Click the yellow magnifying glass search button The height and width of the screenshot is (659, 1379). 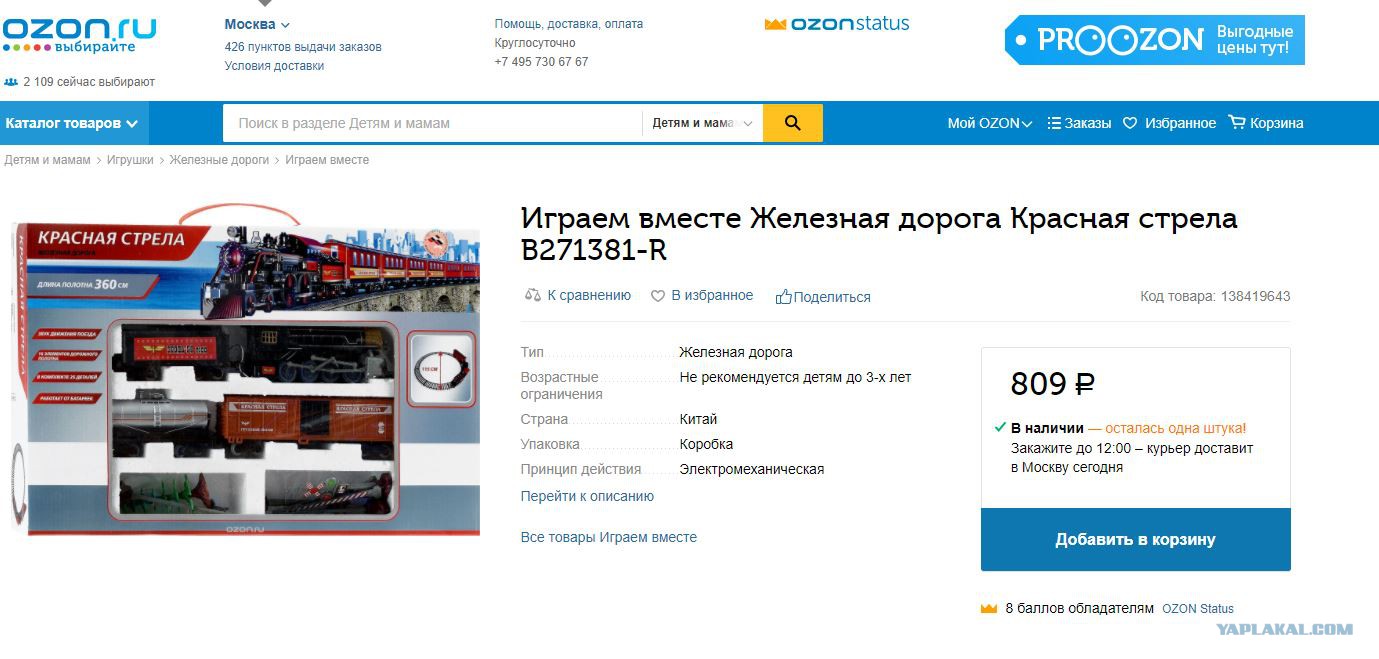tap(792, 123)
